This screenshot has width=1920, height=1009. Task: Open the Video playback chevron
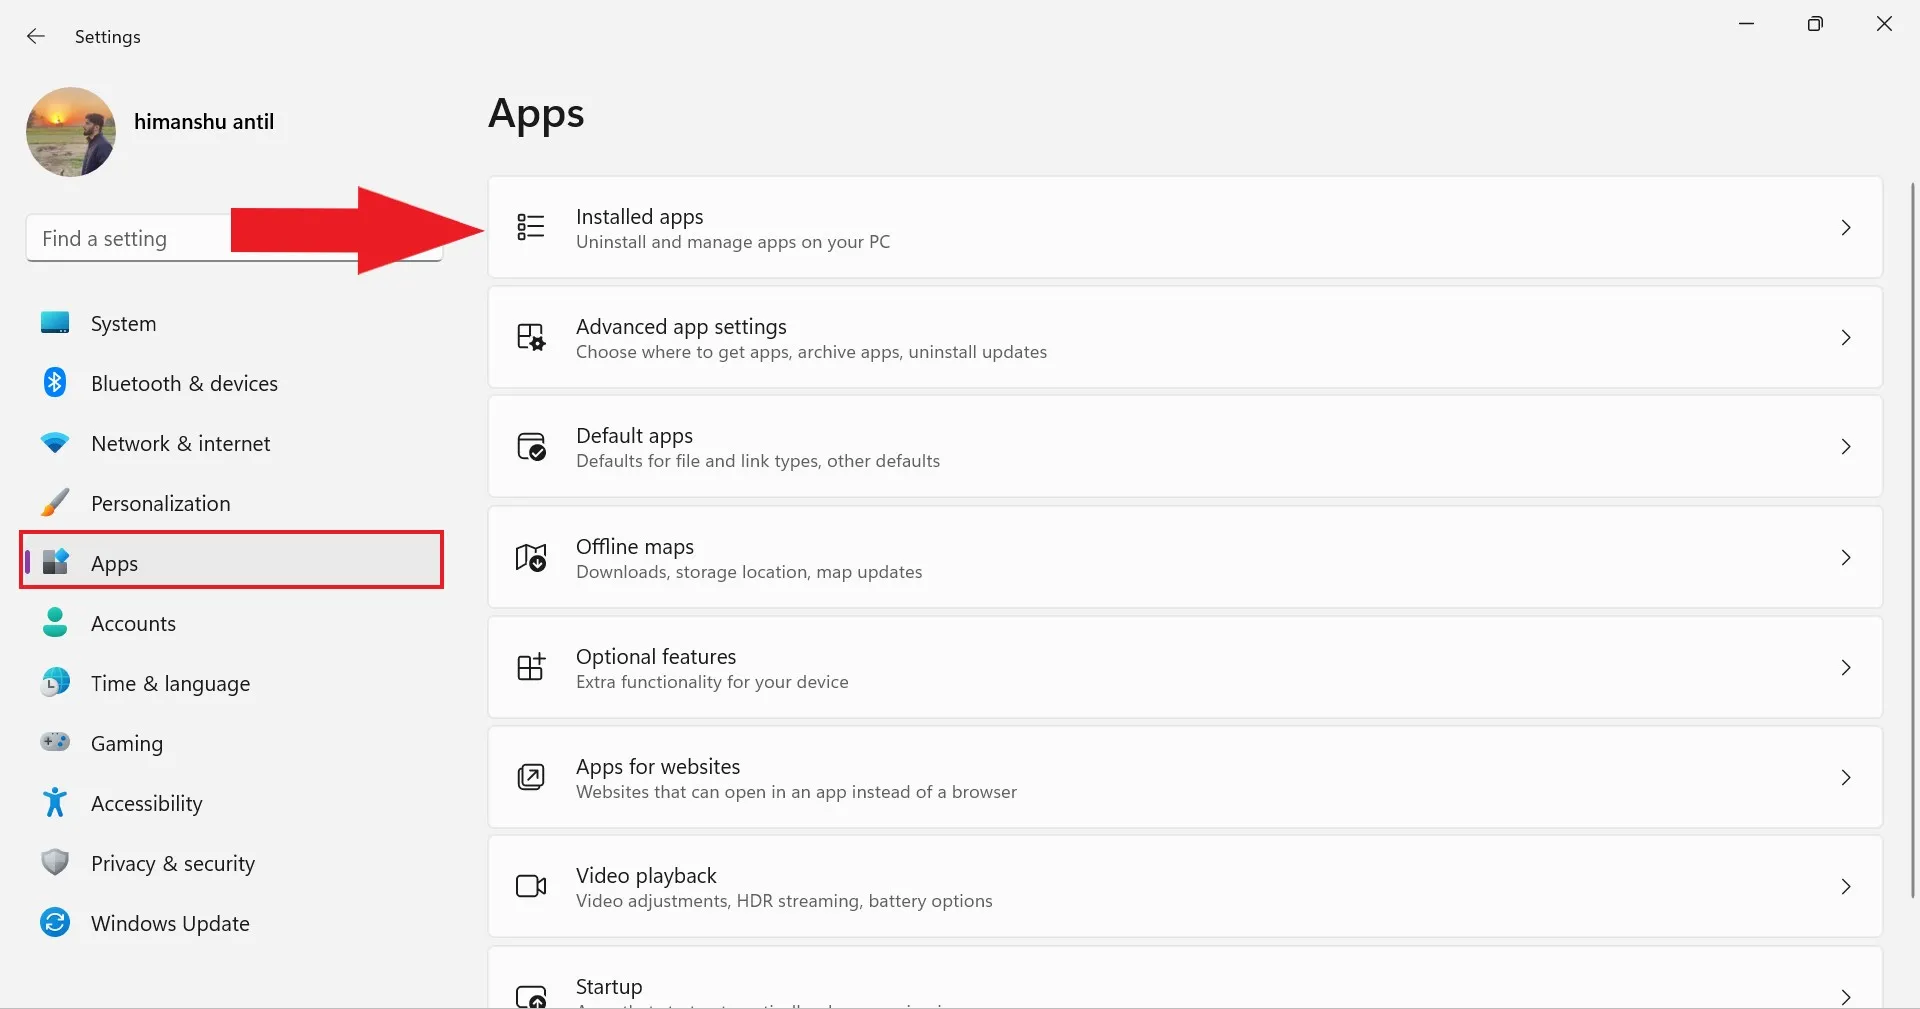click(x=1846, y=886)
